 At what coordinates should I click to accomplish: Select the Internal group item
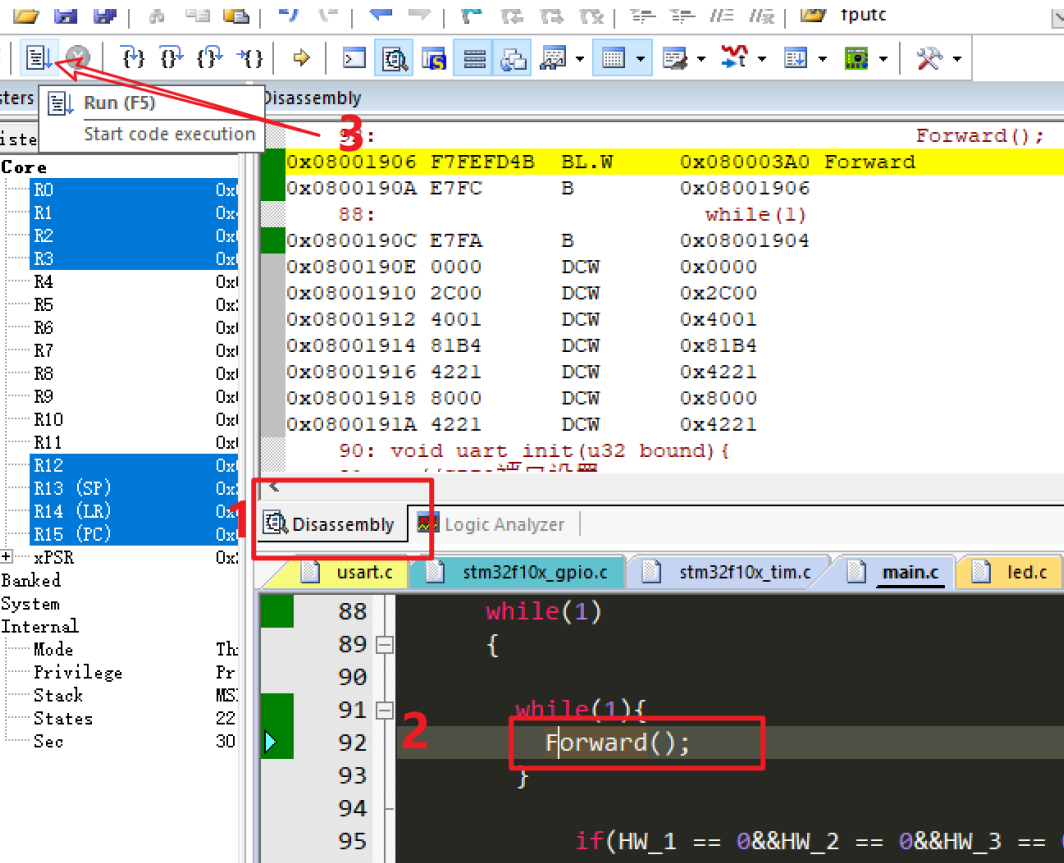pyautogui.click(x=39, y=626)
